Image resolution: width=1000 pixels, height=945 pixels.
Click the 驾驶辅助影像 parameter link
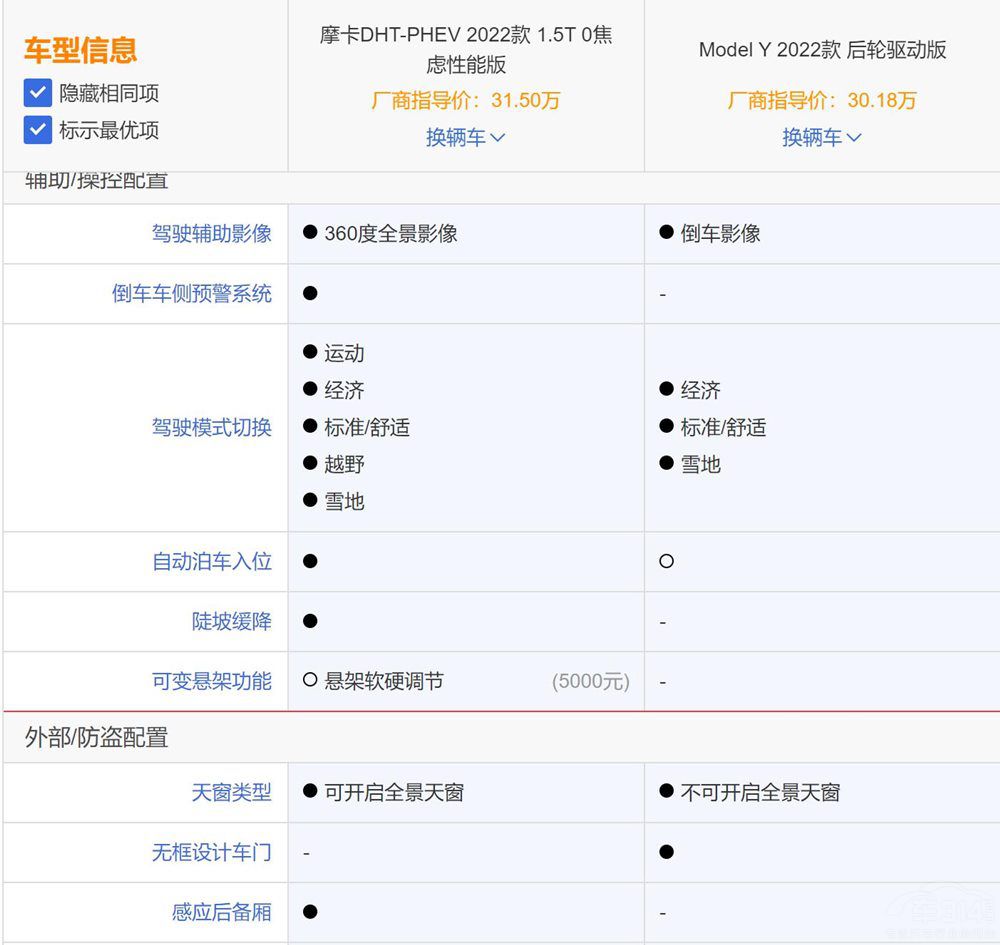[211, 233]
